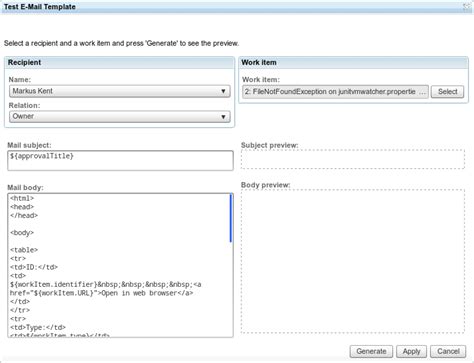474x363 pixels.
Task: Click the 'Subject preview:' label
Action: click(270, 145)
